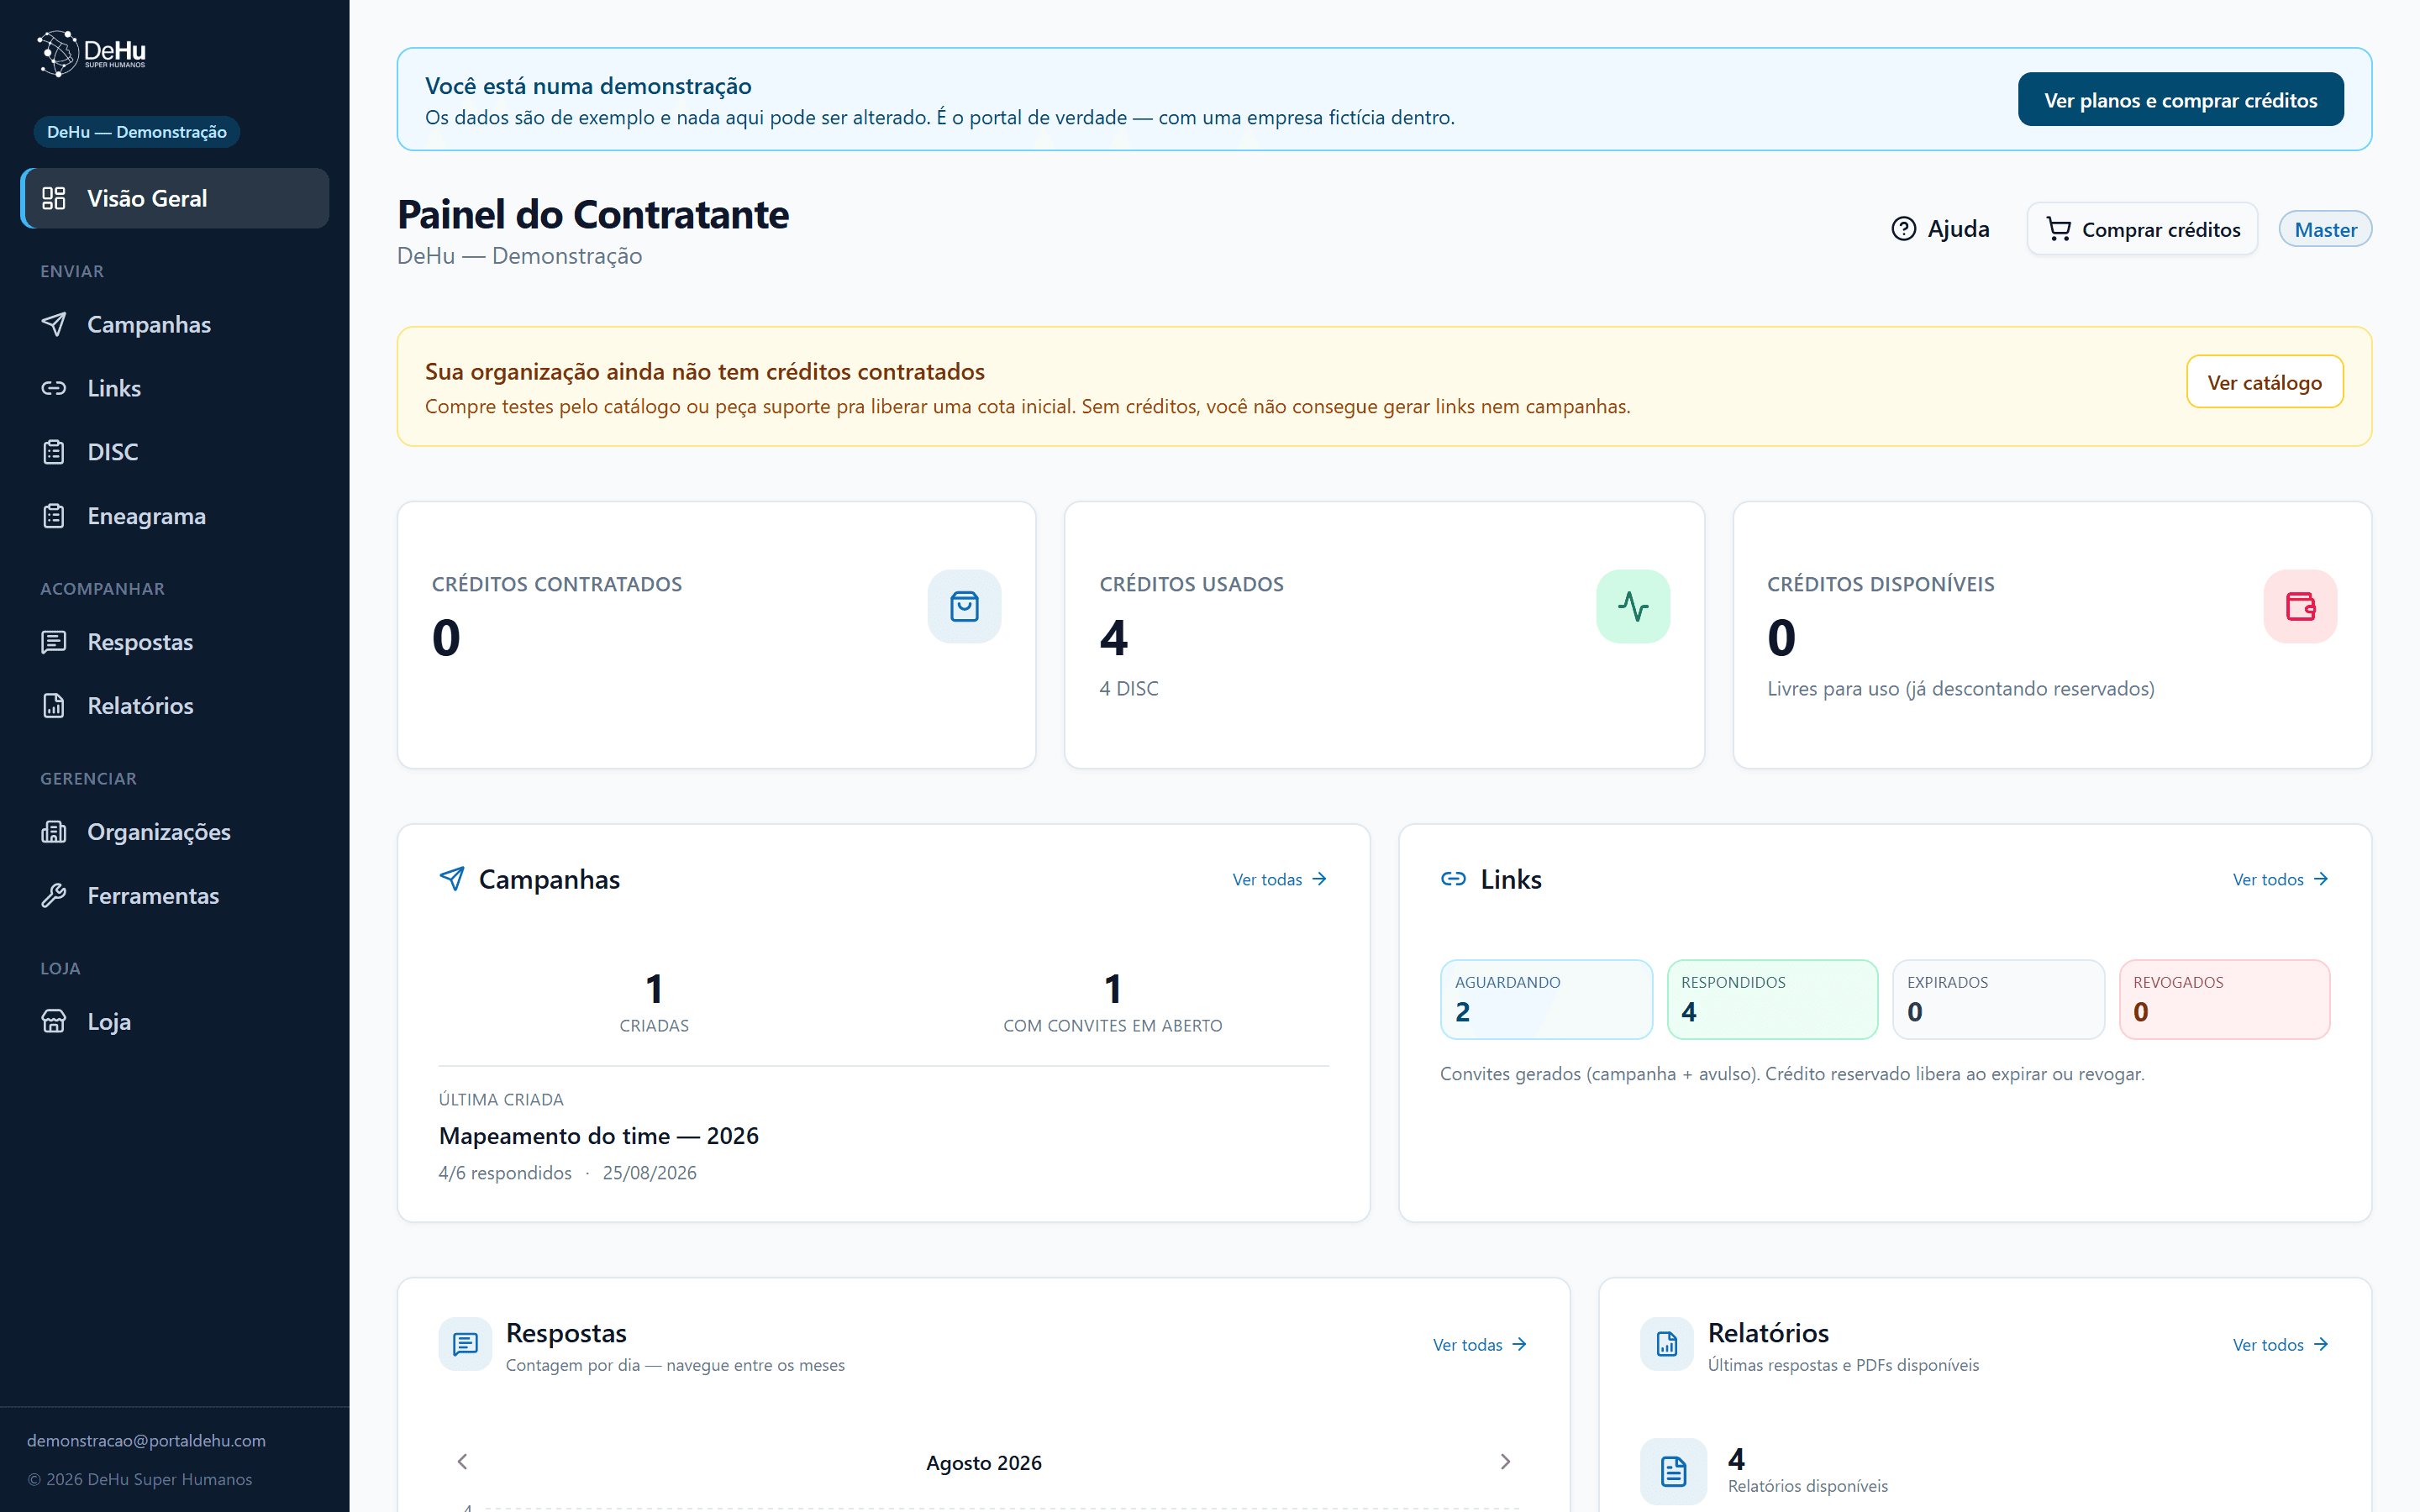Click the document icon next to Relatórios disponíveis
Image resolution: width=2420 pixels, height=1512 pixels.
pyautogui.click(x=1673, y=1471)
